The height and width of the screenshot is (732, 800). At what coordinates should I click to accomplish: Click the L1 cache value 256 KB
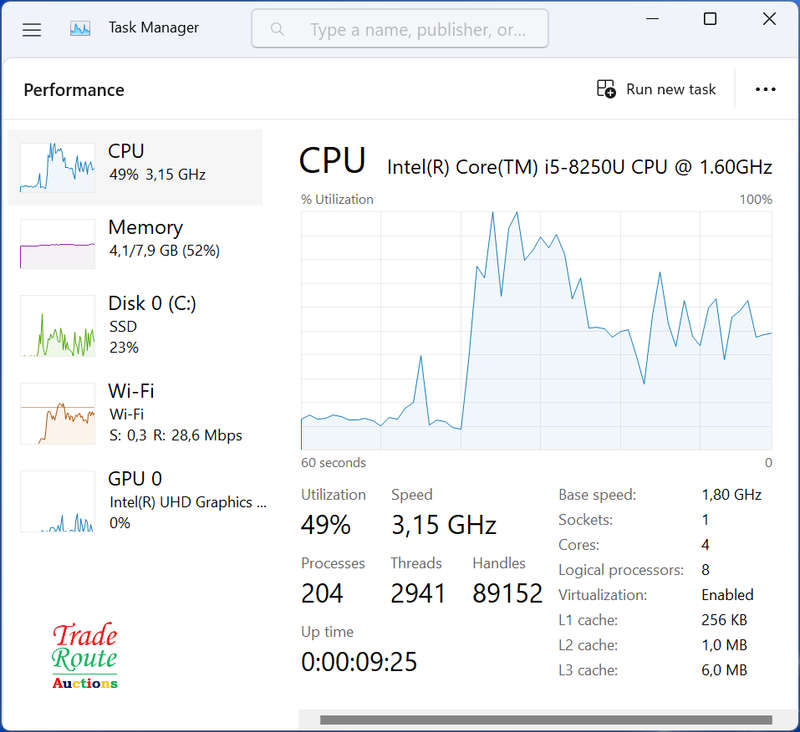[x=724, y=620]
